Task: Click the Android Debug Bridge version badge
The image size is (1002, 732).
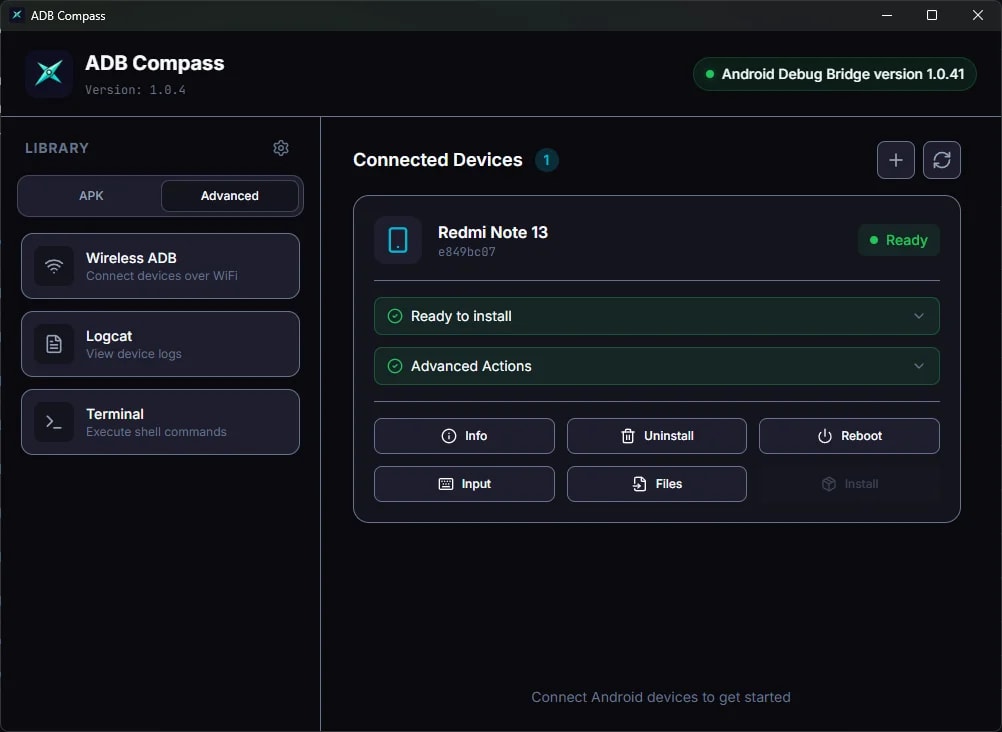Action: (834, 73)
